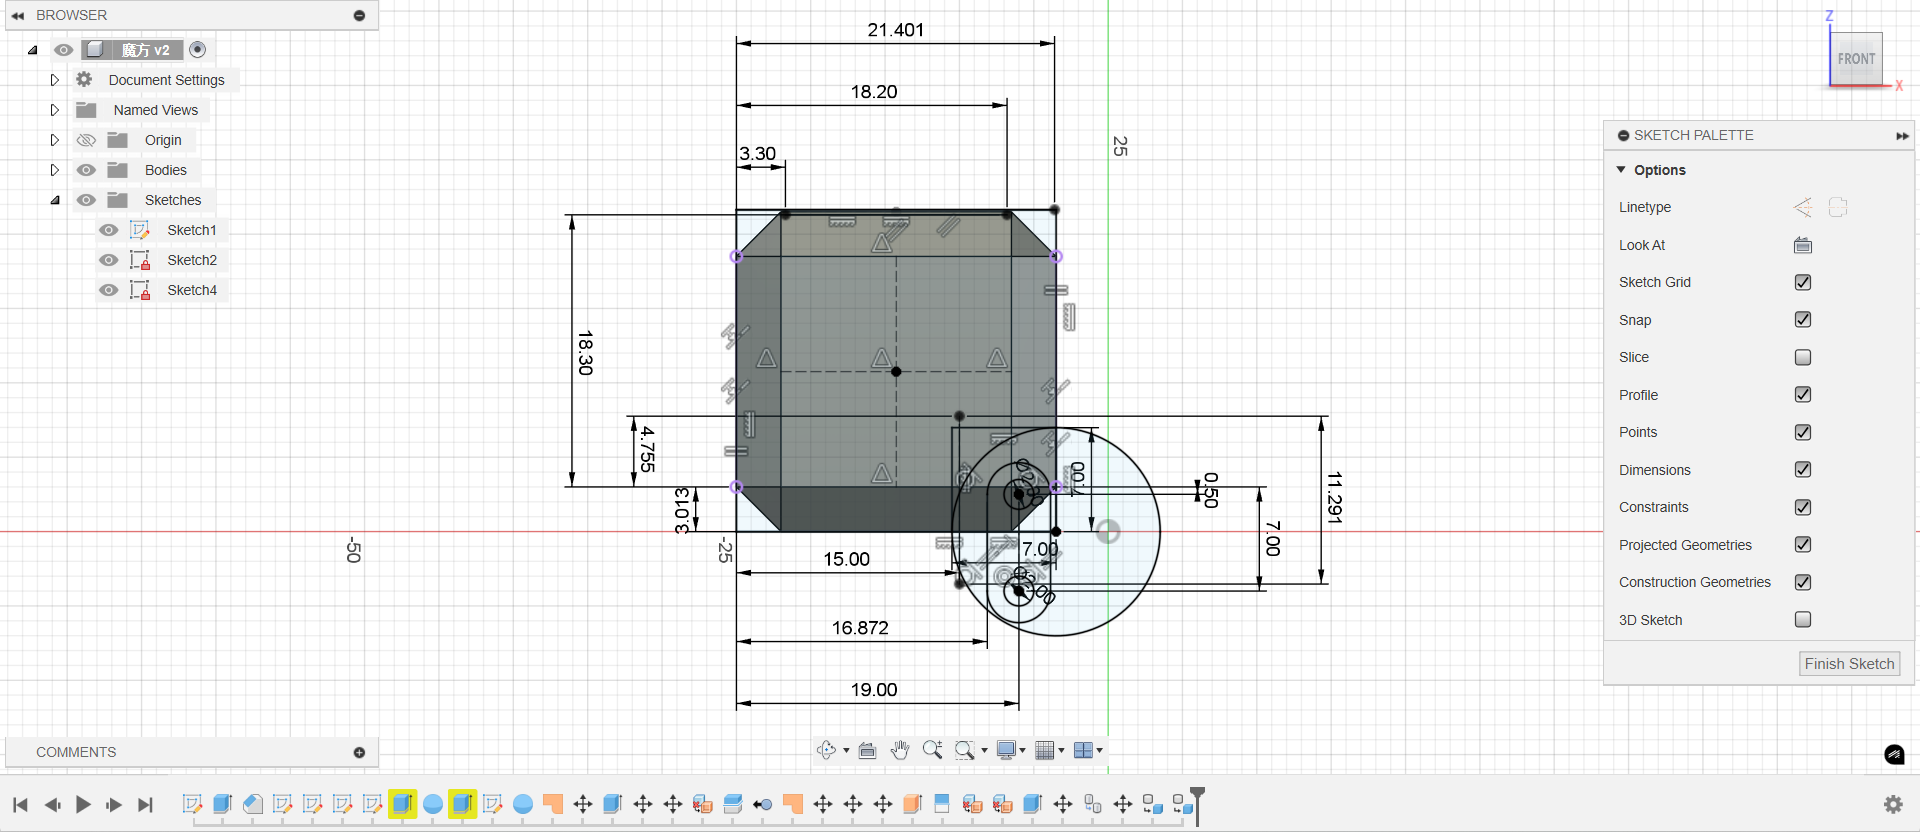Toggle the Dimensions checkbox
The height and width of the screenshot is (832, 1920).
tap(1803, 470)
